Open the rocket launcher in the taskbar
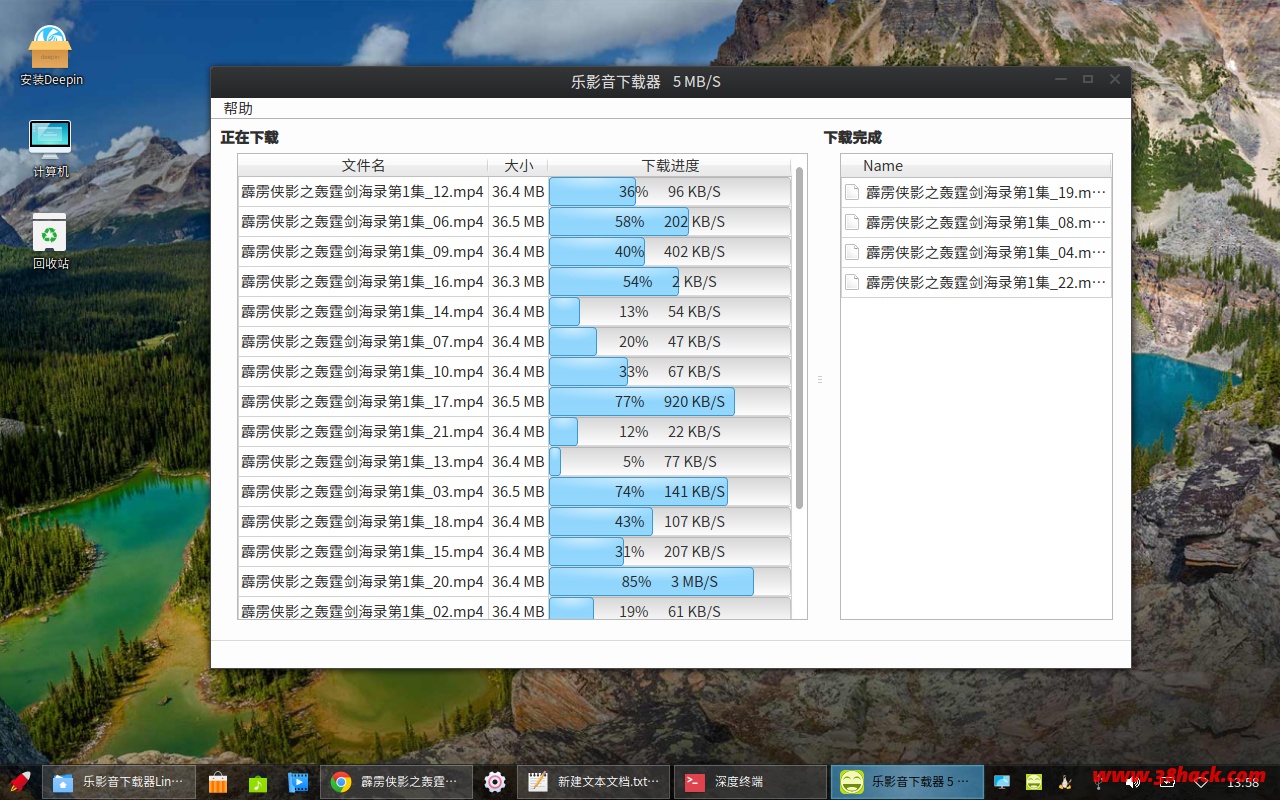Screen dimensions: 1280x800 coord(20,782)
